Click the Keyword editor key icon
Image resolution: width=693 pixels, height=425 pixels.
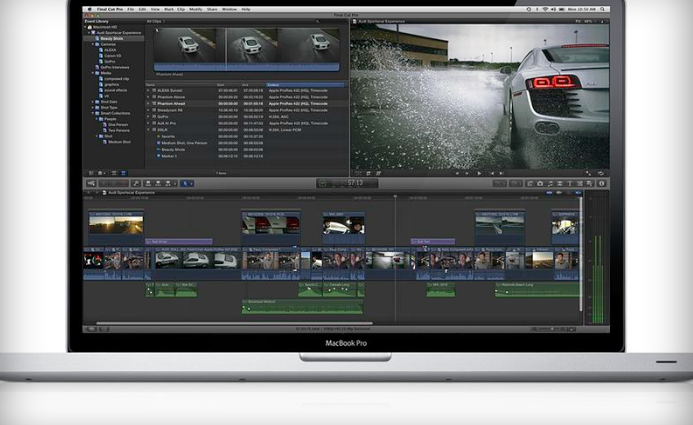click(x=137, y=183)
